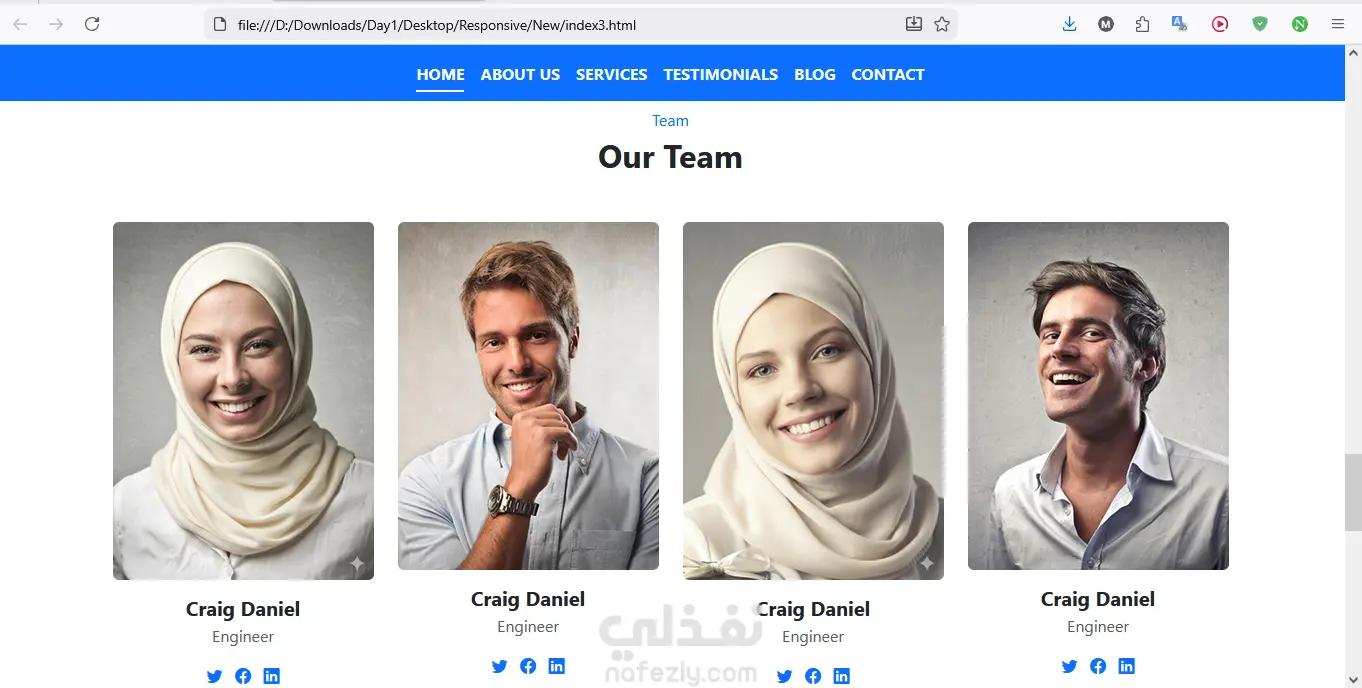Open the TESTIMONIALS navigation link
The width and height of the screenshot is (1362, 688).
(720, 74)
